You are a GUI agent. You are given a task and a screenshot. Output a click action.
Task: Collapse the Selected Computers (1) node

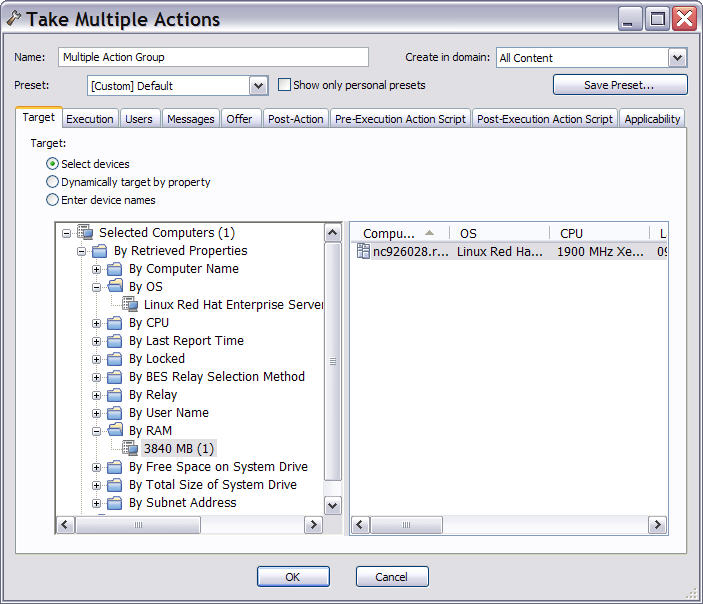pos(66,233)
